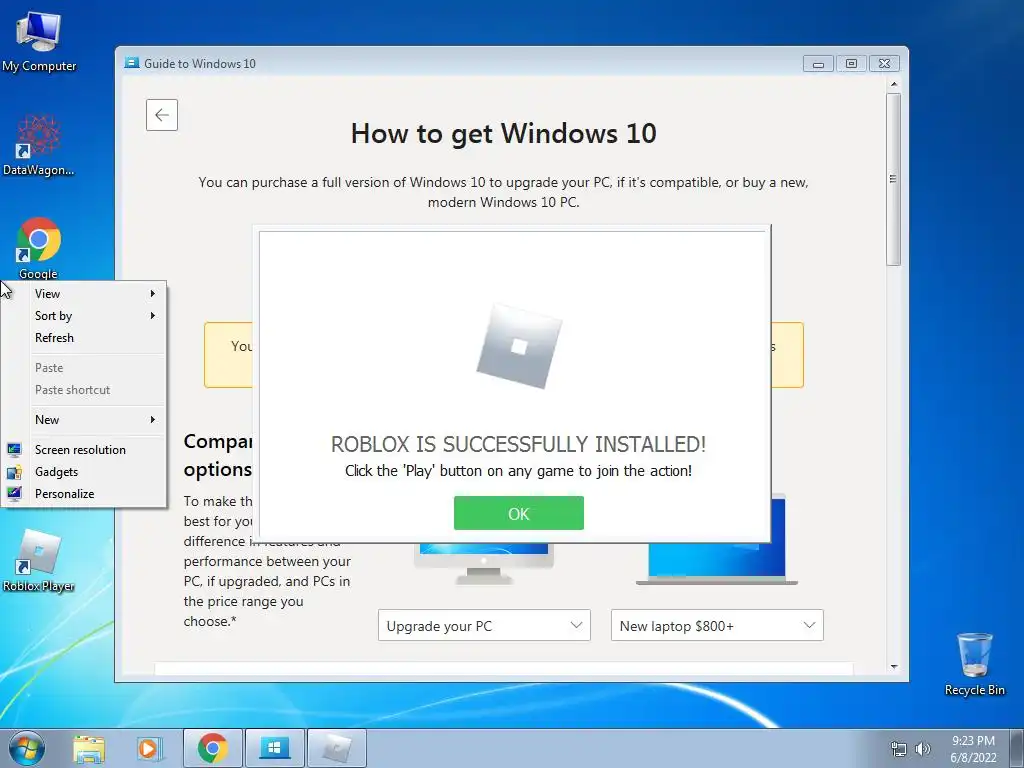
Task: Click the Roblox logo in the dialog
Action: (519, 346)
